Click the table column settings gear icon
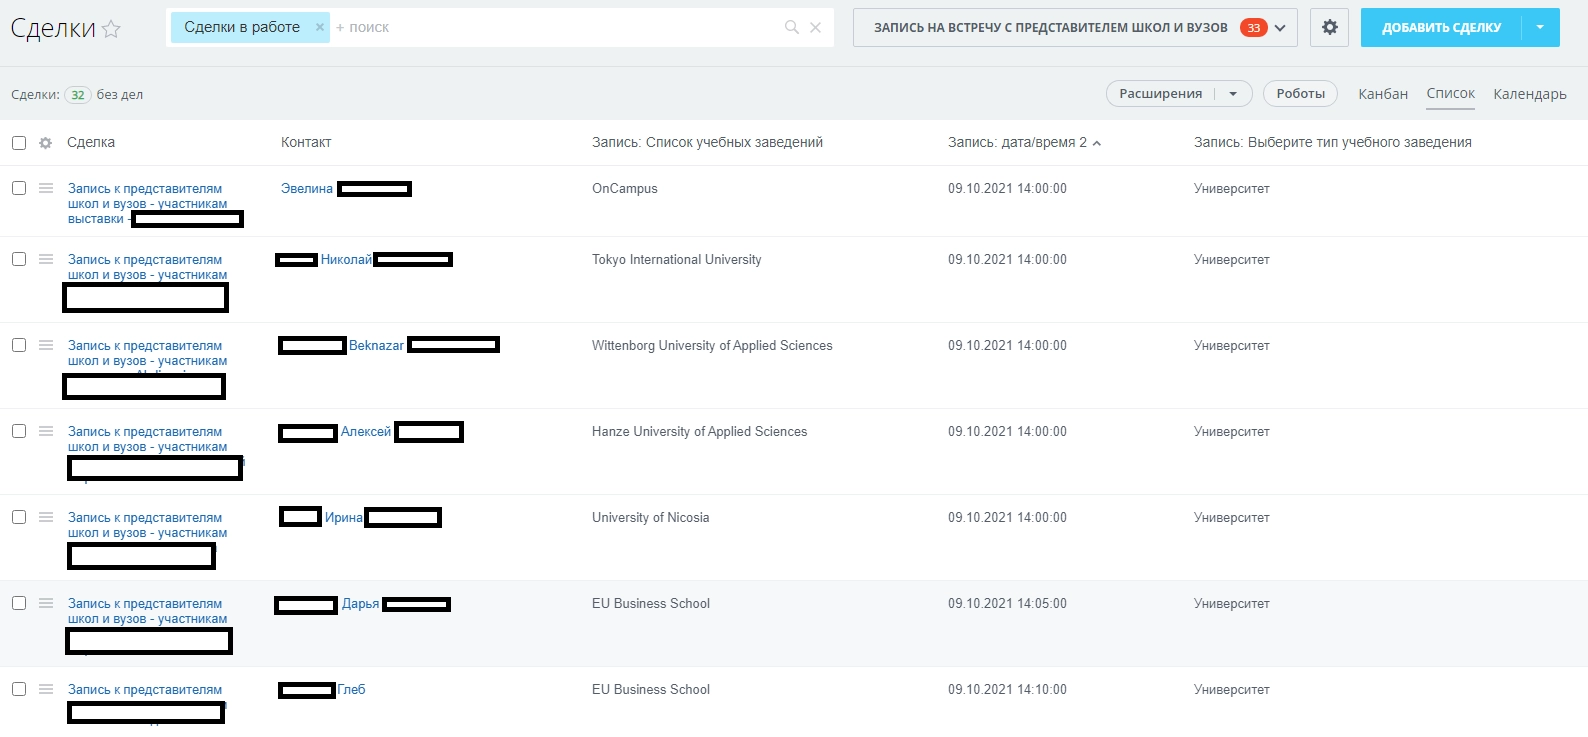Image resolution: width=1588 pixels, height=737 pixels. pos(45,143)
